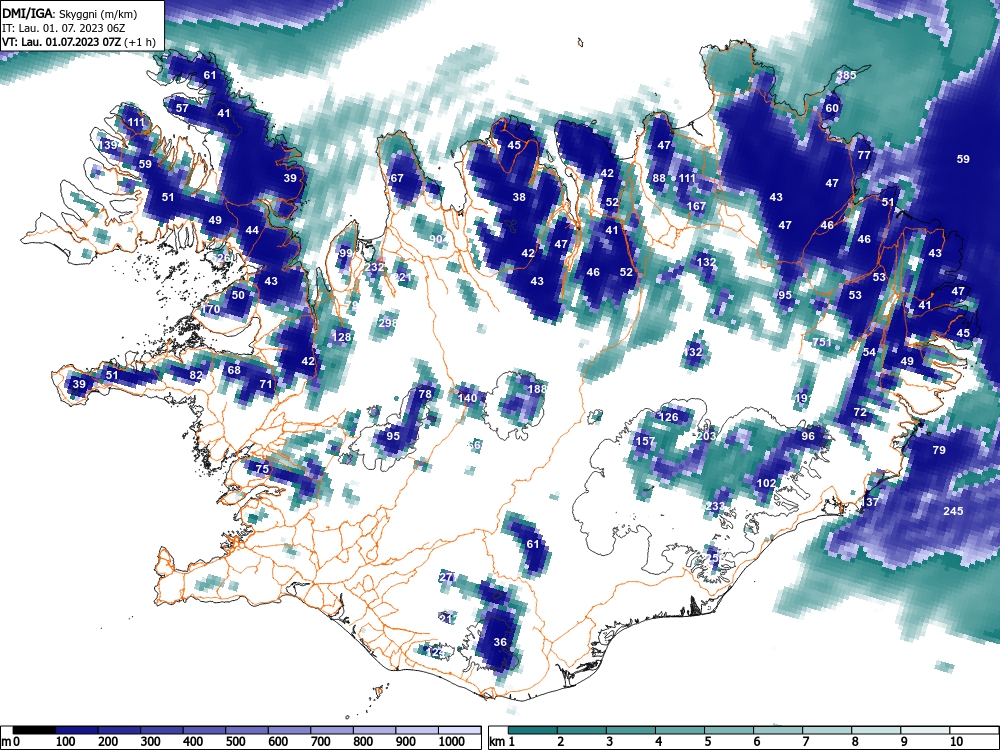
Task: Click the 'km' legend unit label
Action: [497, 742]
